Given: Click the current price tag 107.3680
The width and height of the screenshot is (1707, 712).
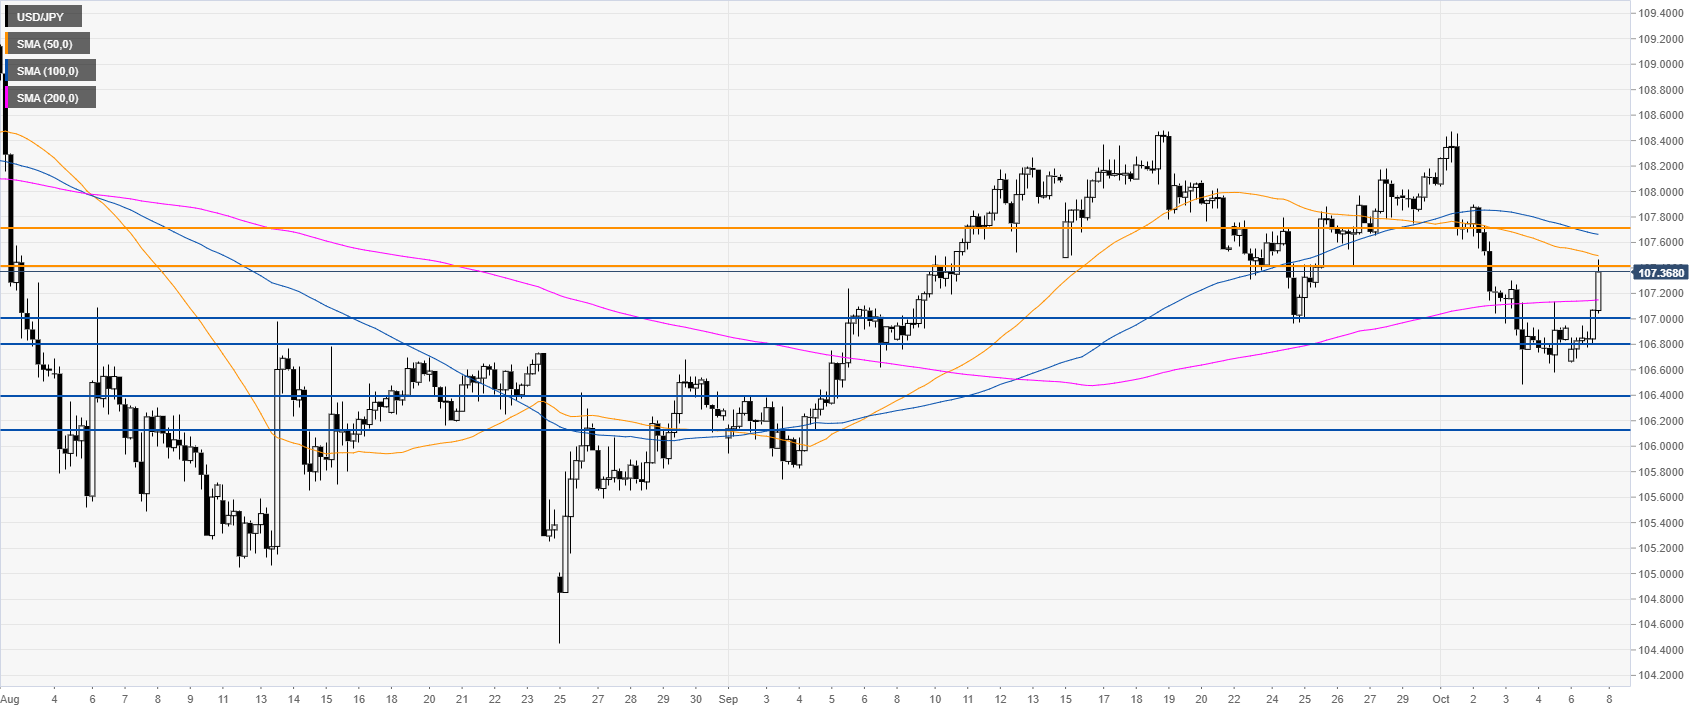Looking at the screenshot, I should [1660, 273].
